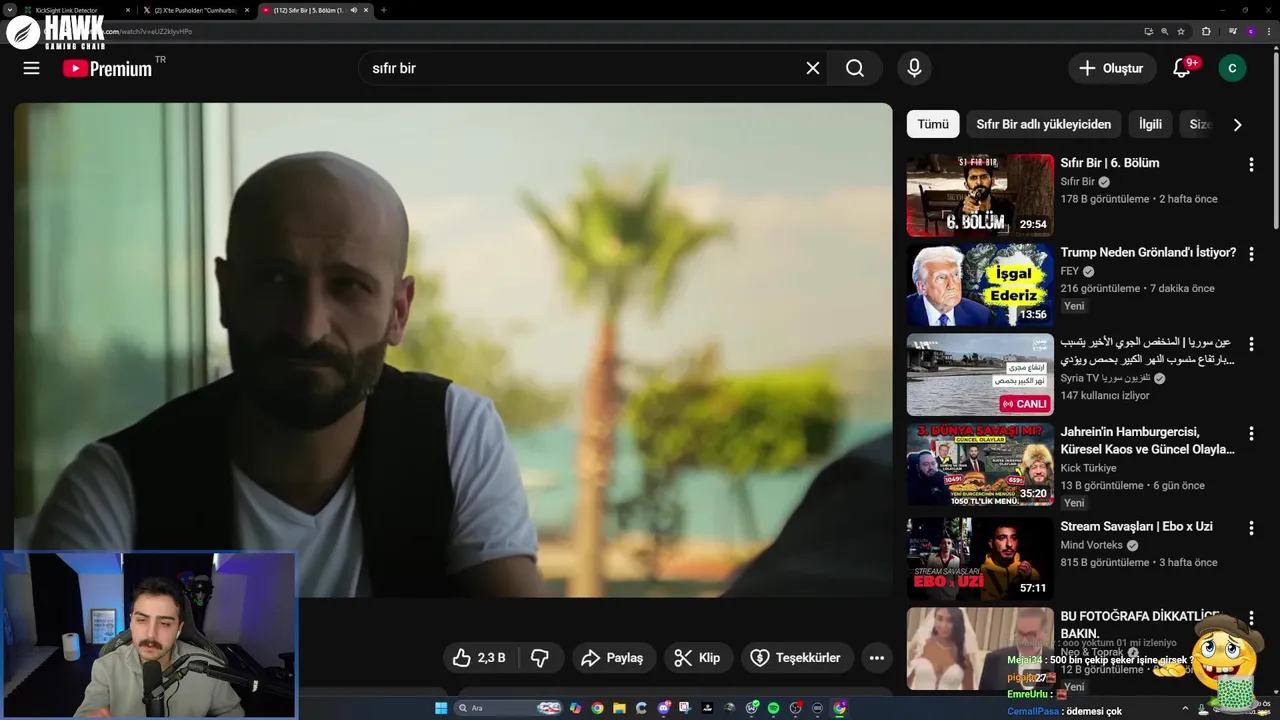
Task: Dislike the video with thumbs down
Action: (540, 658)
